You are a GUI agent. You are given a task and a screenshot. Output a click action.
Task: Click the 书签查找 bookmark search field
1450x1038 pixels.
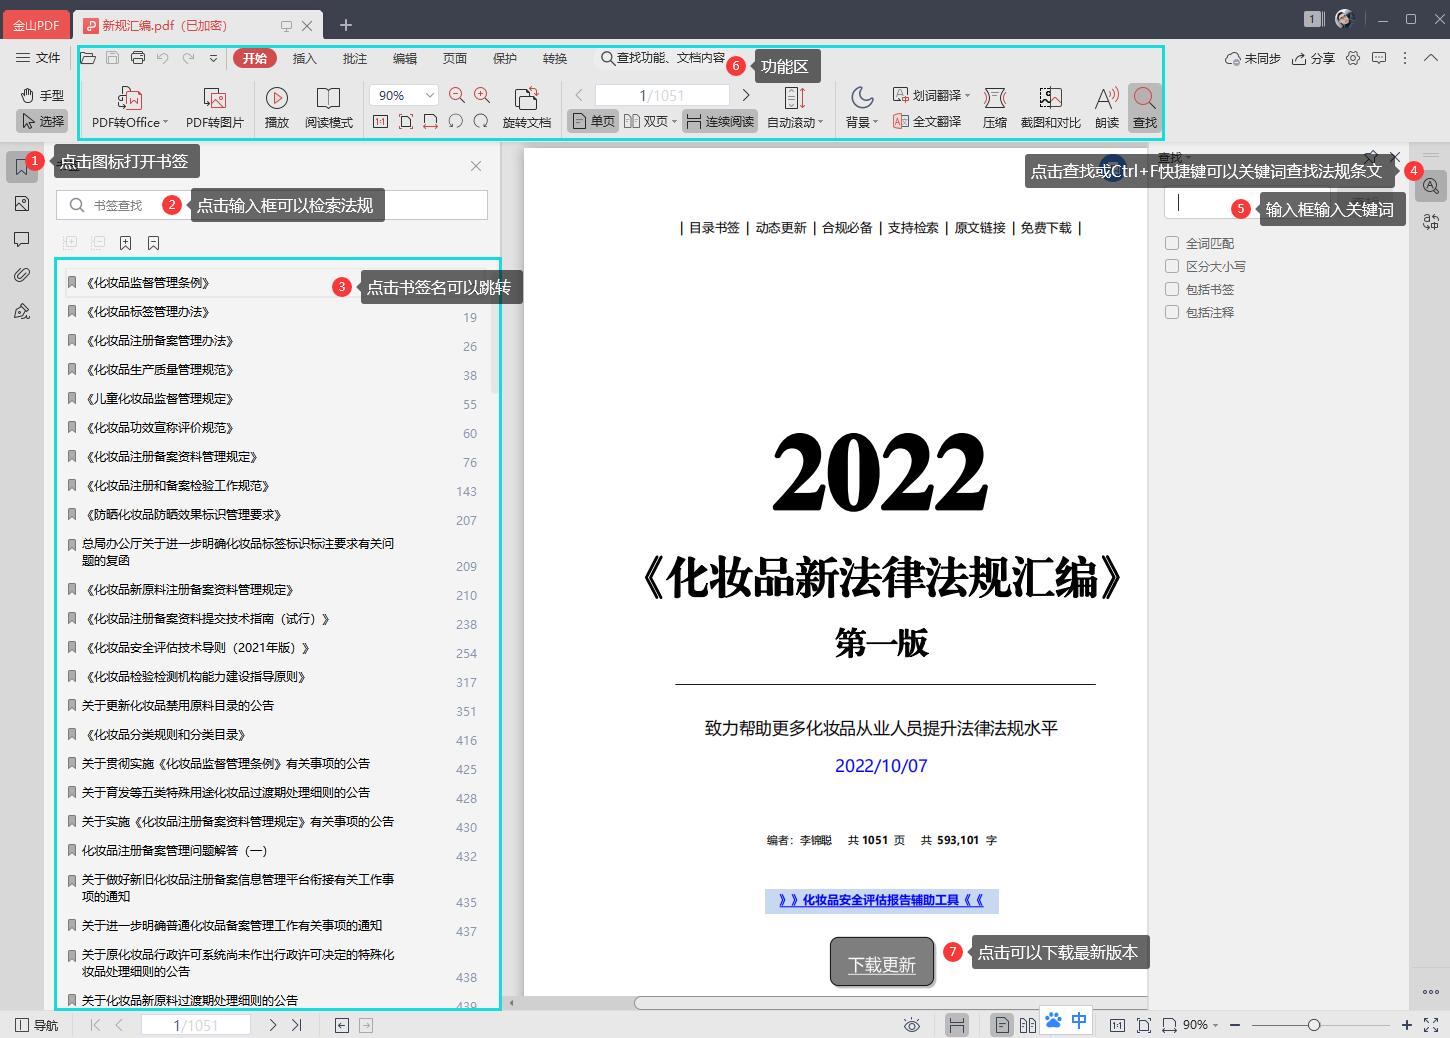pos(271,205)
